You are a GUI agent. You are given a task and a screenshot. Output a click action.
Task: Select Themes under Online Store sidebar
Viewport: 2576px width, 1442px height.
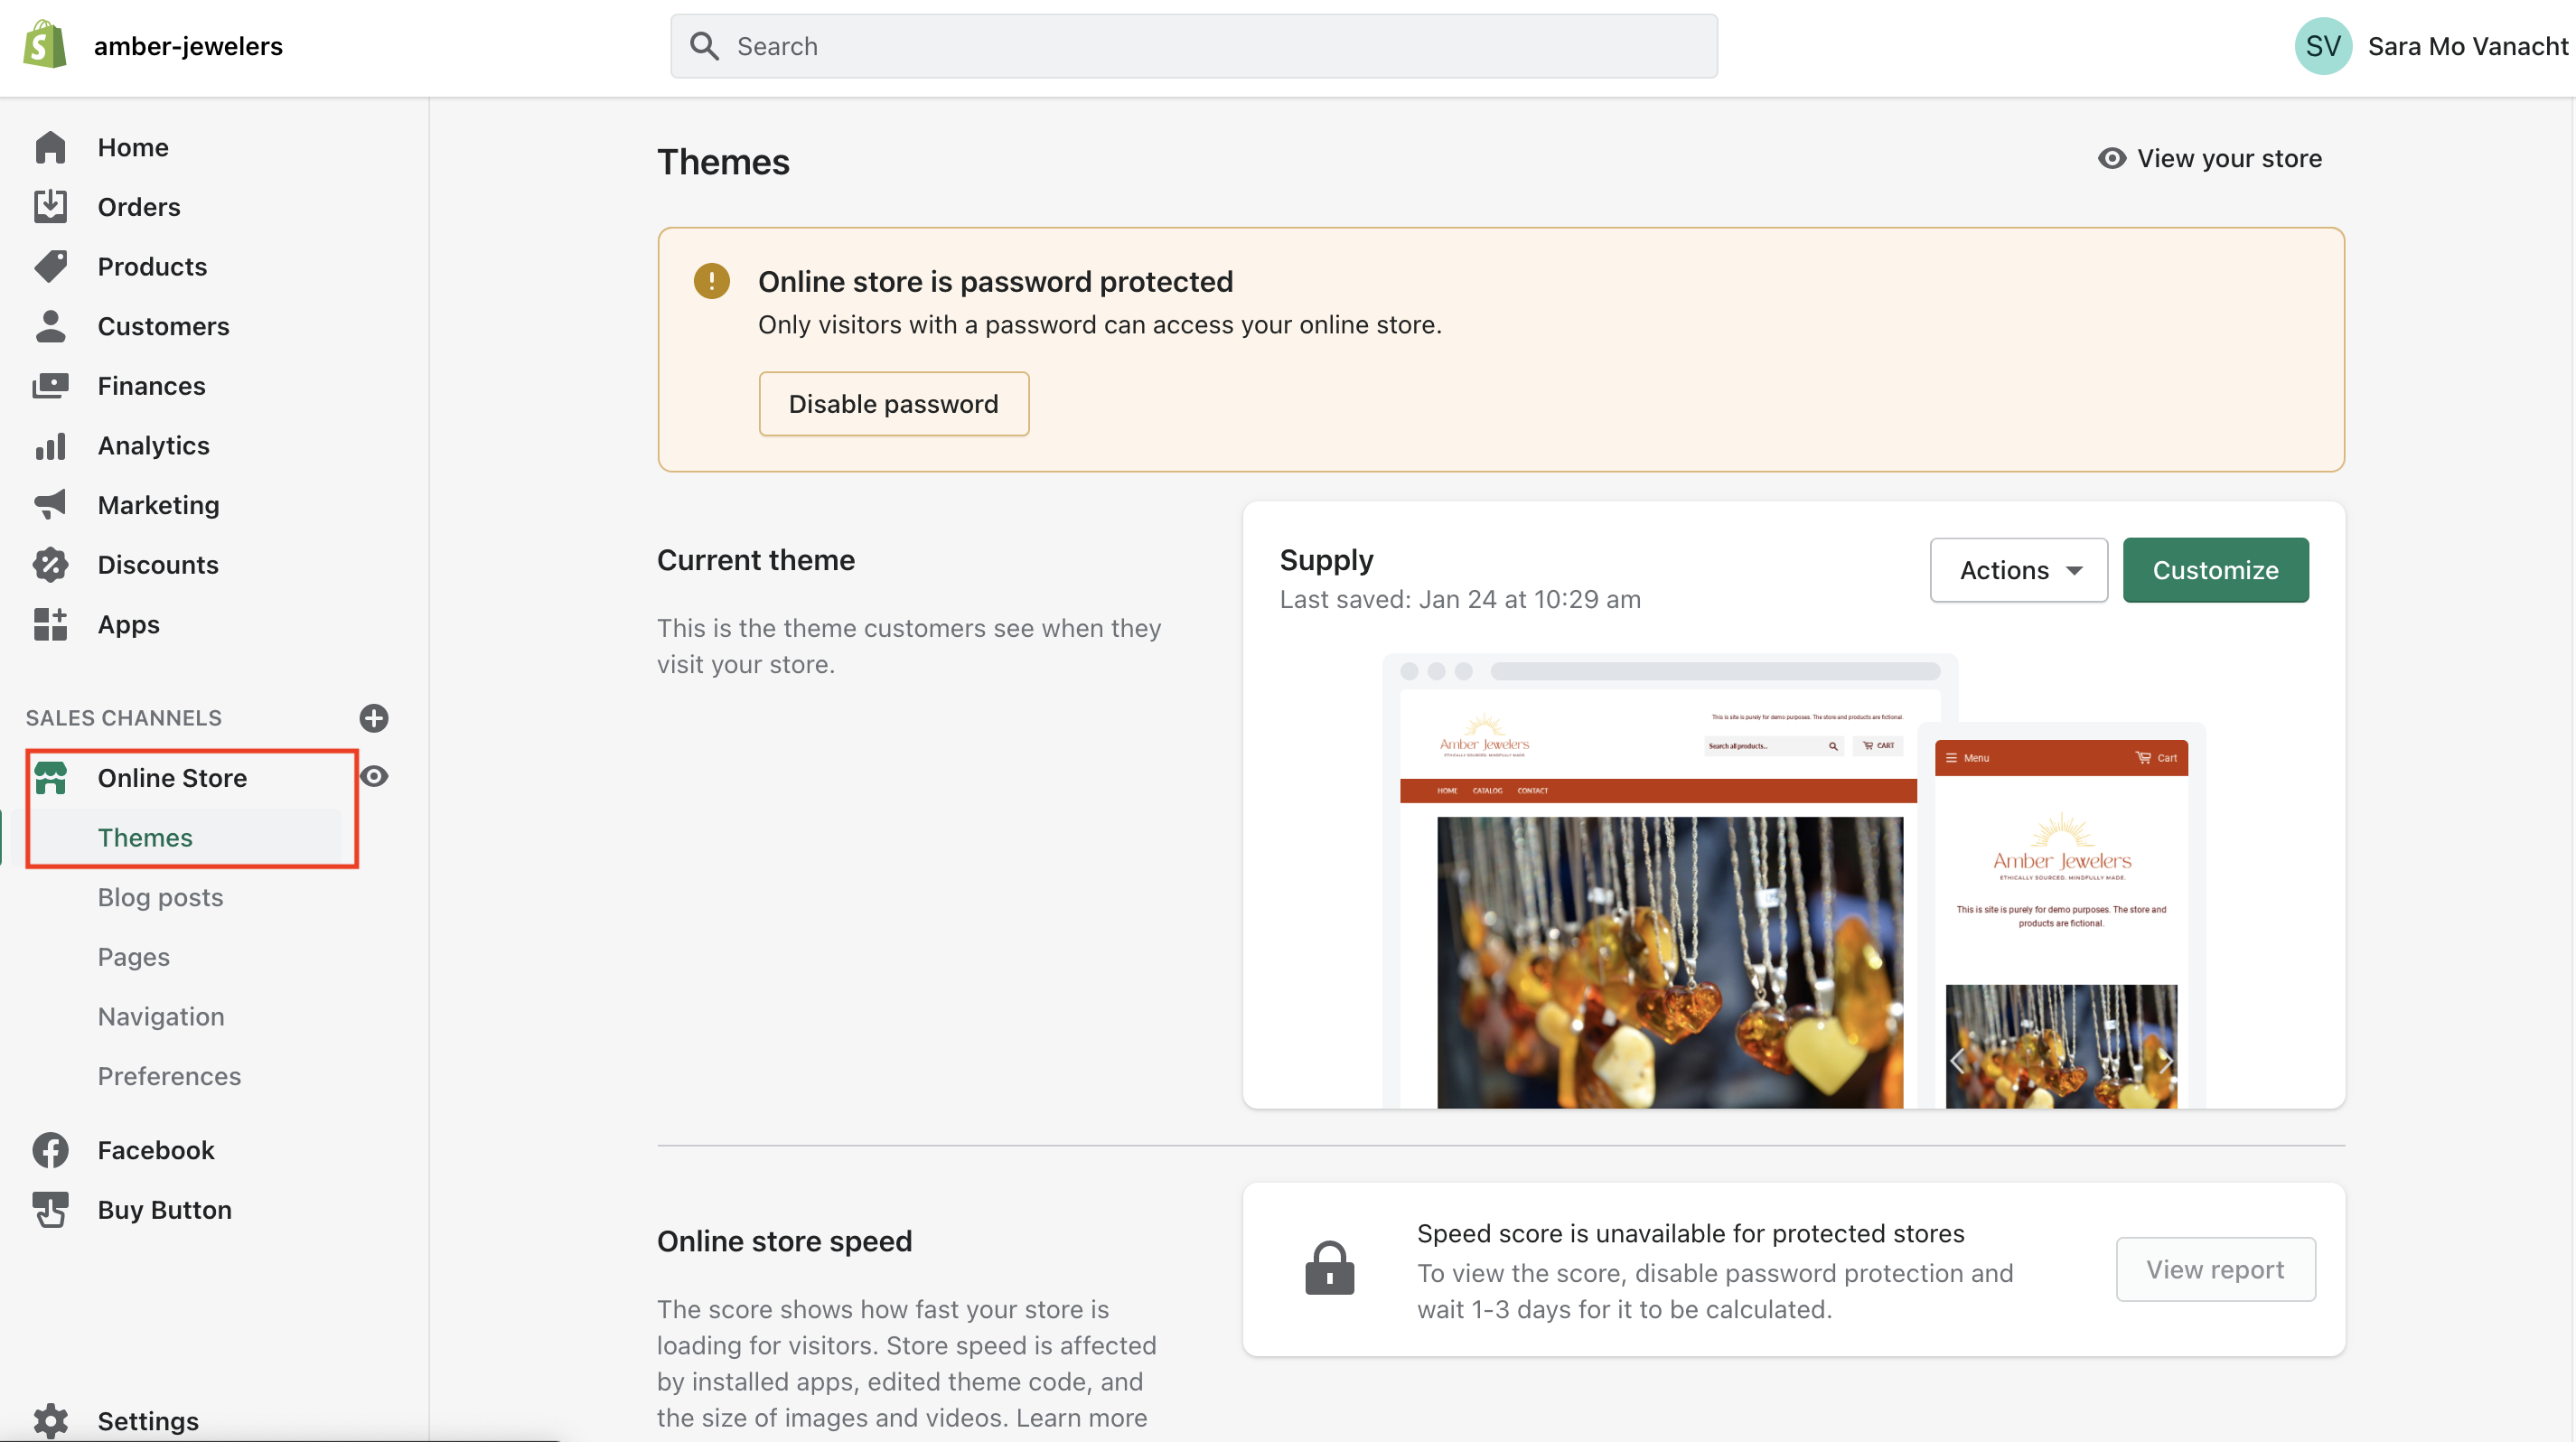147,837
